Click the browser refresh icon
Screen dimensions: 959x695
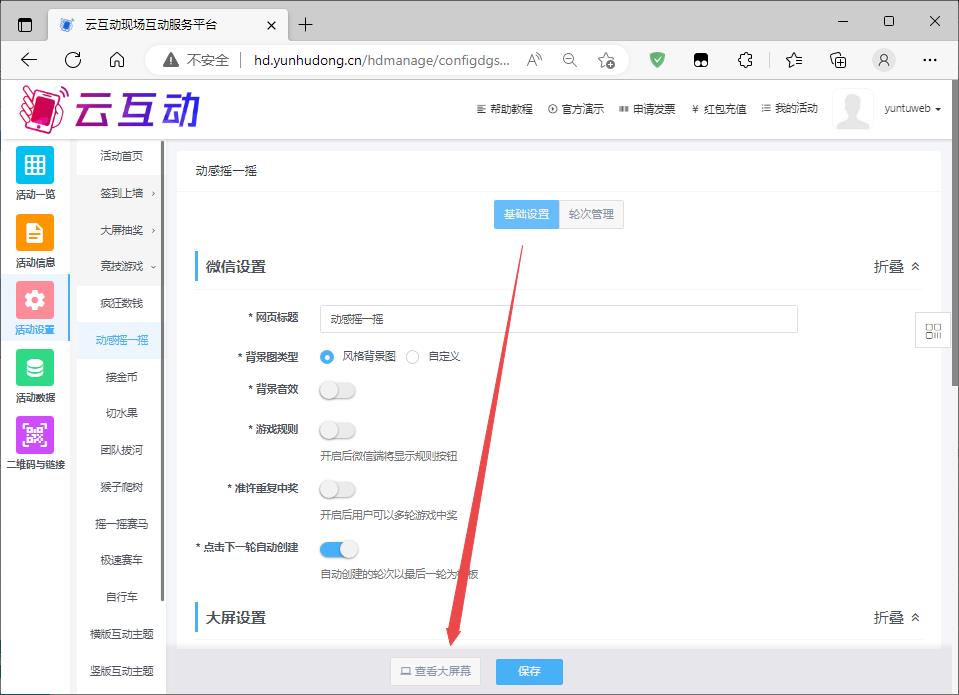pos(73,60)
